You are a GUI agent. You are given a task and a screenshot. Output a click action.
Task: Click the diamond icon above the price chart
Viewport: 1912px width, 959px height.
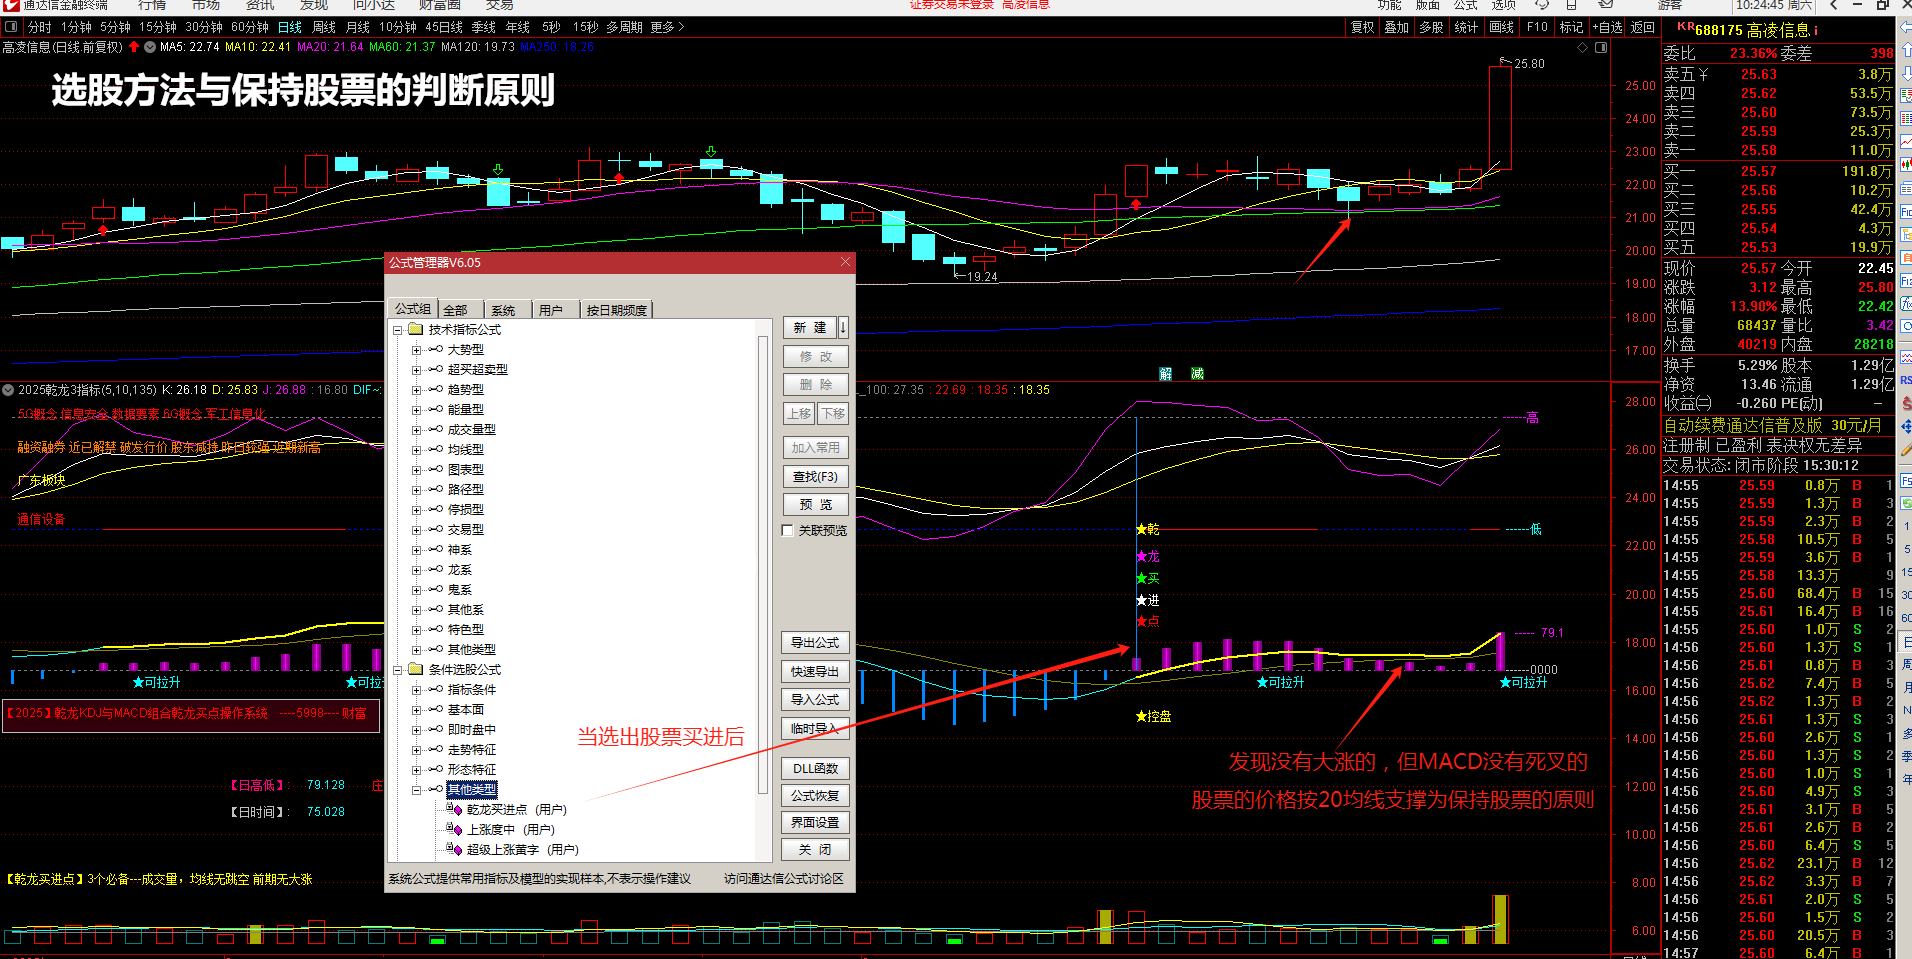point(1582,47)
